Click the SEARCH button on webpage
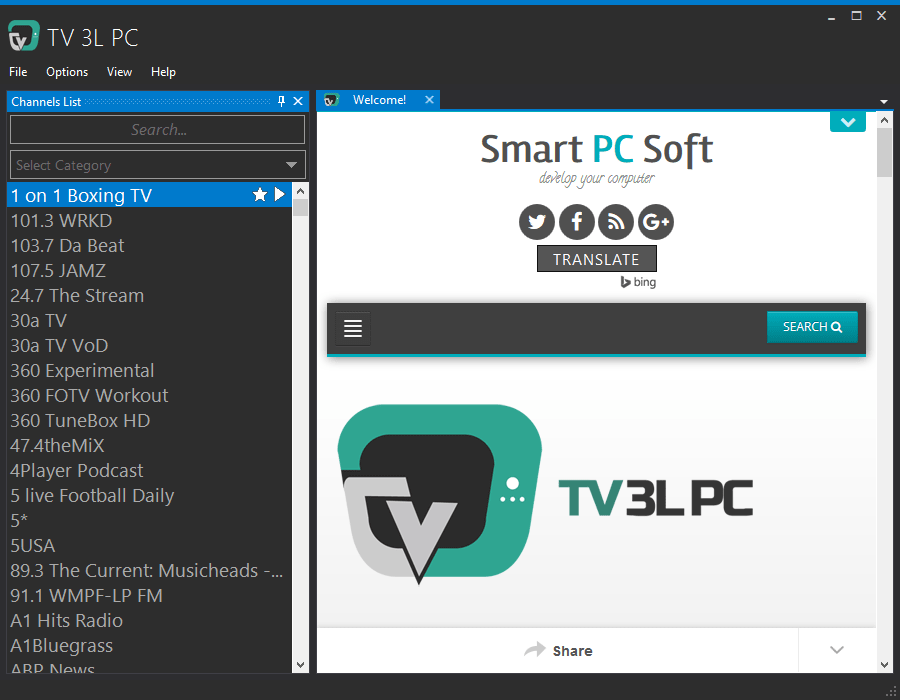Image resolution: width=900 pixels, height=700 pixels. pos(812,326)
